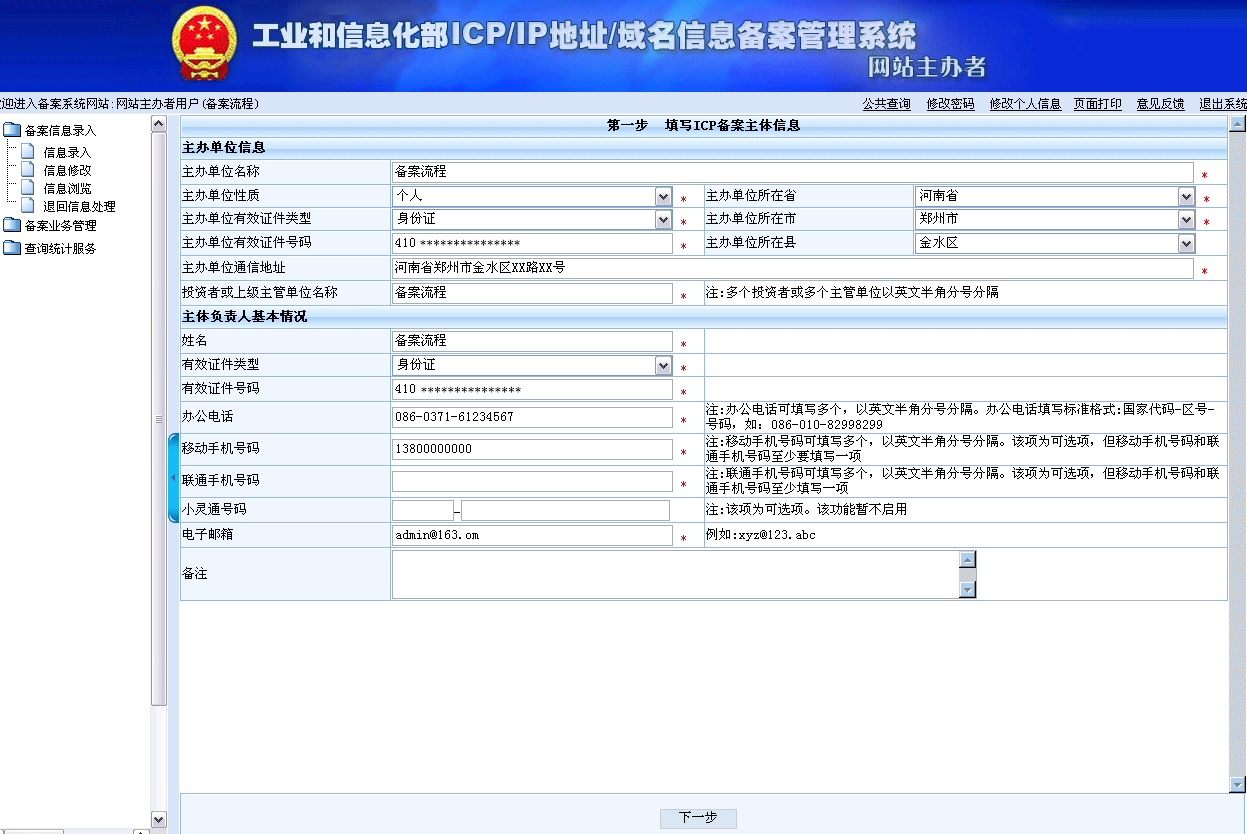Click the 备案信息录入 folder icon
Screen dimensions: 1247x834
tap(12, 130)
